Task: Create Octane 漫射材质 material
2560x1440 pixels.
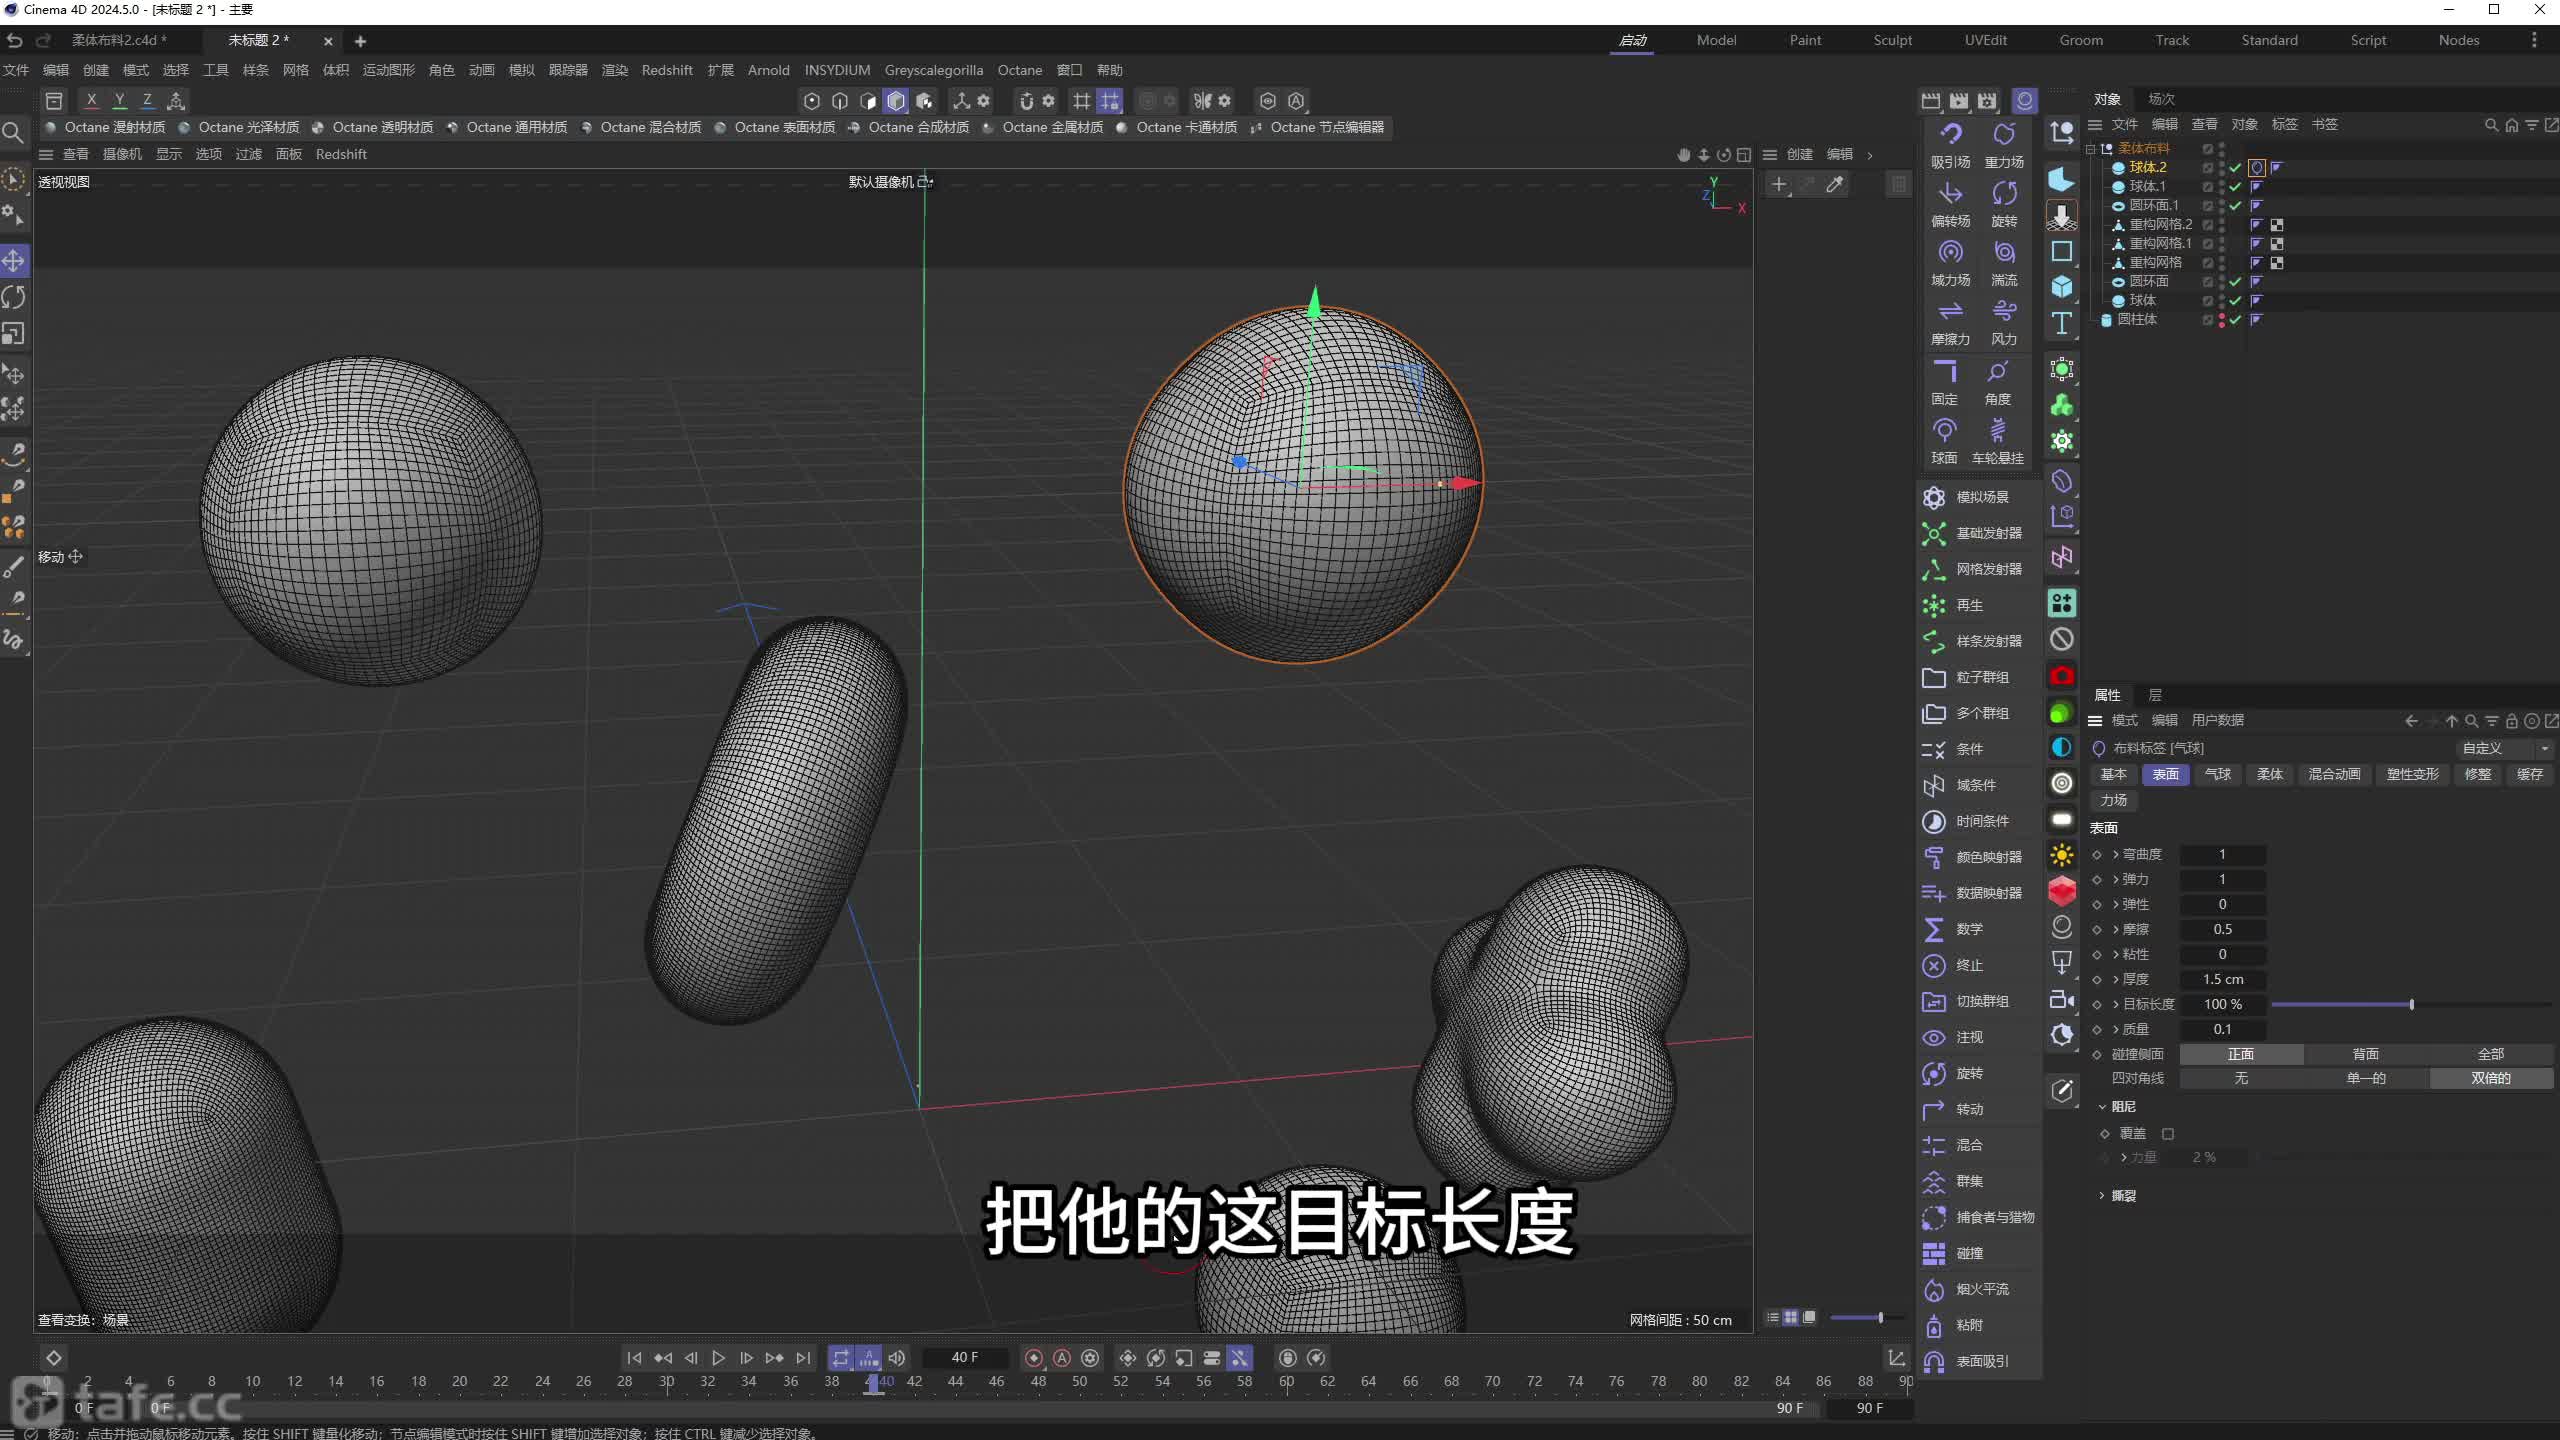Action: pyautogui.click(x=105, y=127)
